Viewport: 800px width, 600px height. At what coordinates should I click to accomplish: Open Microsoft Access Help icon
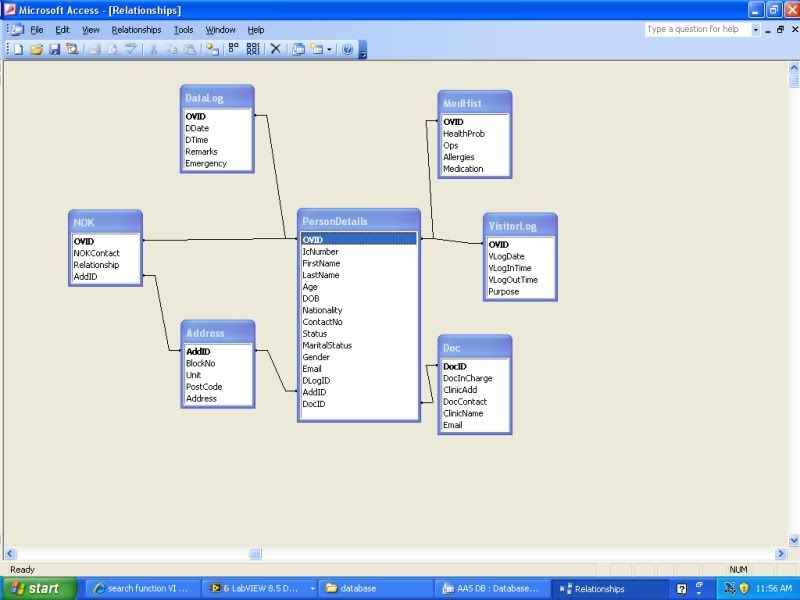(x=347, y=48)
